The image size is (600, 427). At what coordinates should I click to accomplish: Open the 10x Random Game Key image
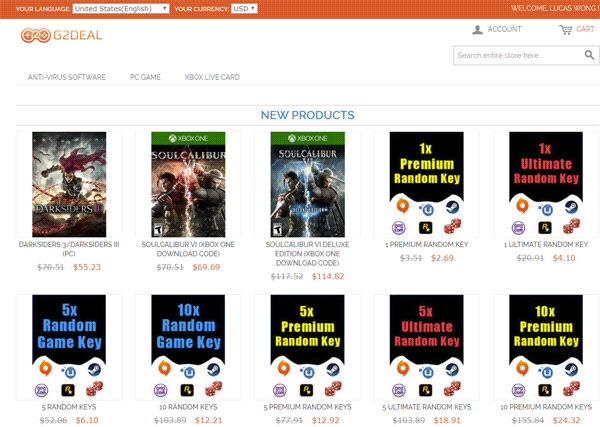pos(188,346)
